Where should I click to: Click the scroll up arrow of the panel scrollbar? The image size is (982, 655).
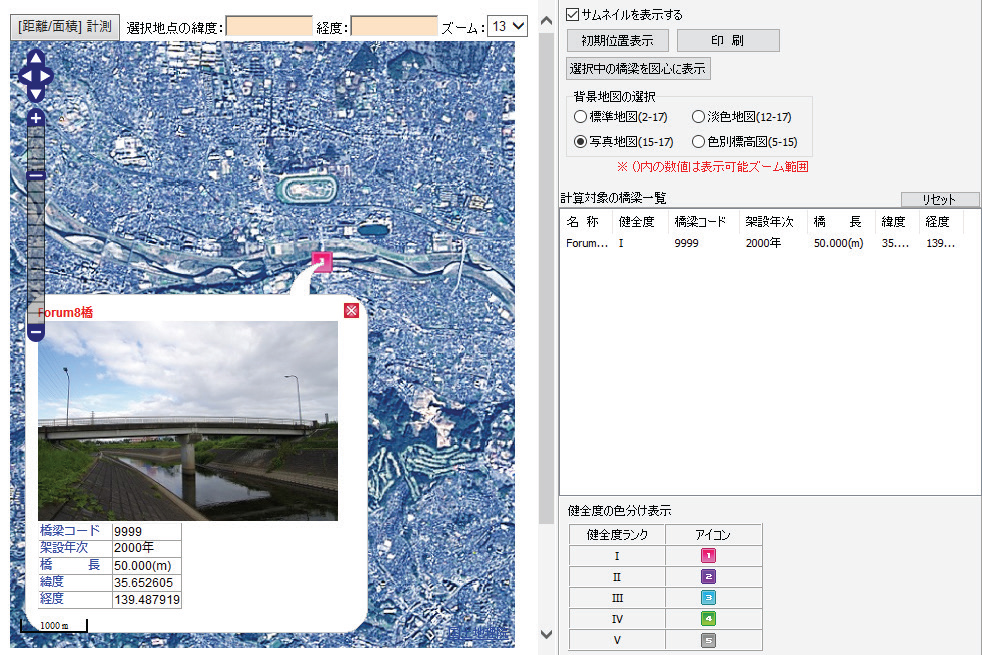(x=546, y=21)
